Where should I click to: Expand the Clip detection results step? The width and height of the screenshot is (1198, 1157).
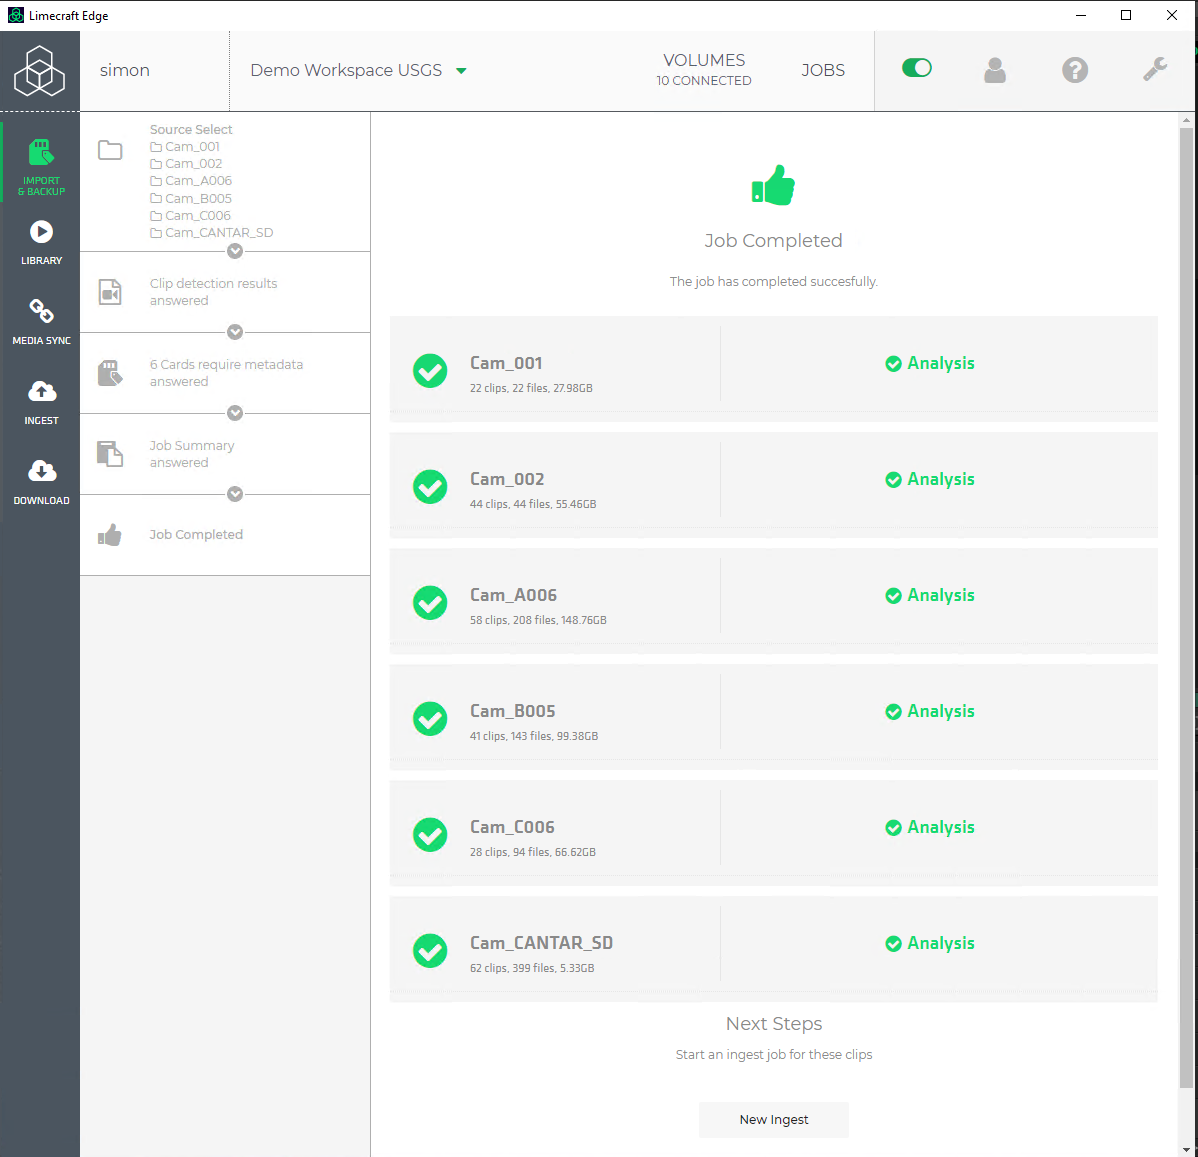coord(234,332)
